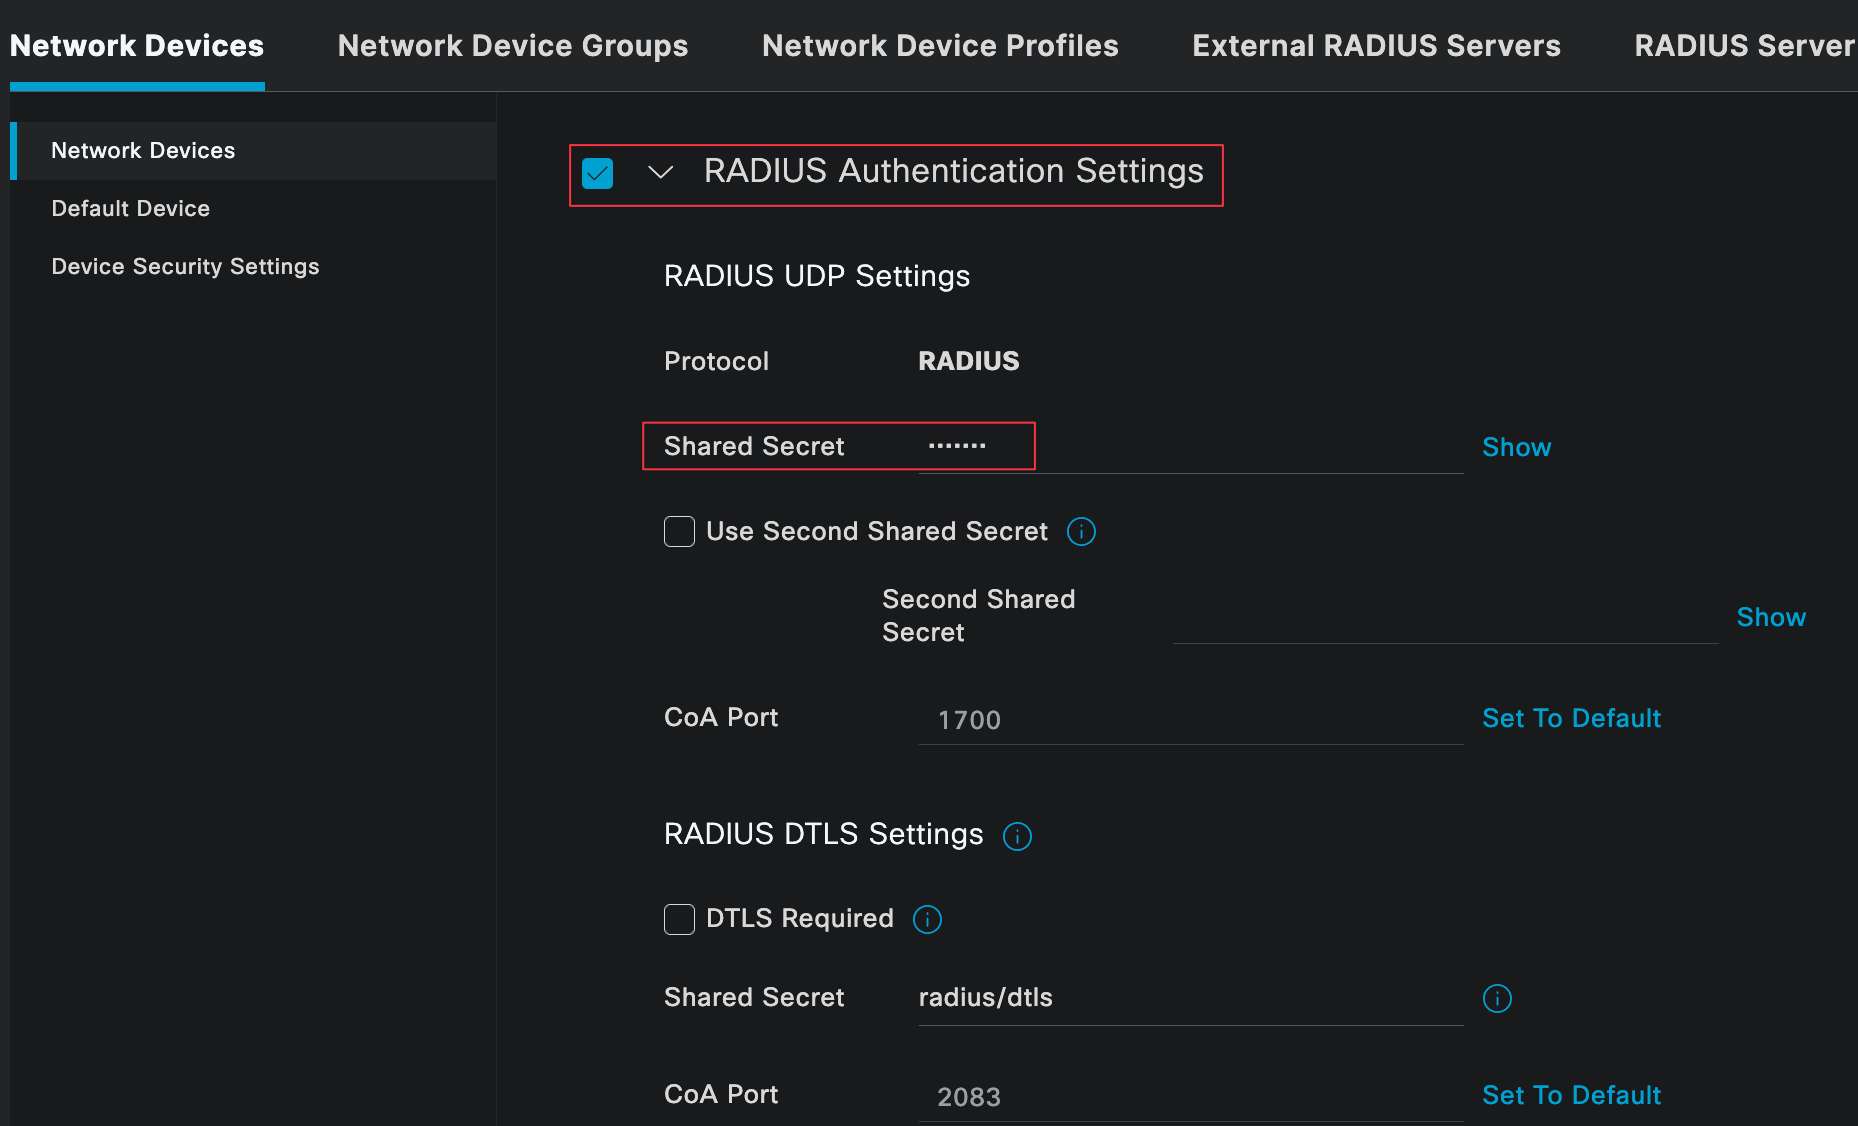Click the CoA Port 1700 field
1858x1126 pixels.
coord(1190,720)
